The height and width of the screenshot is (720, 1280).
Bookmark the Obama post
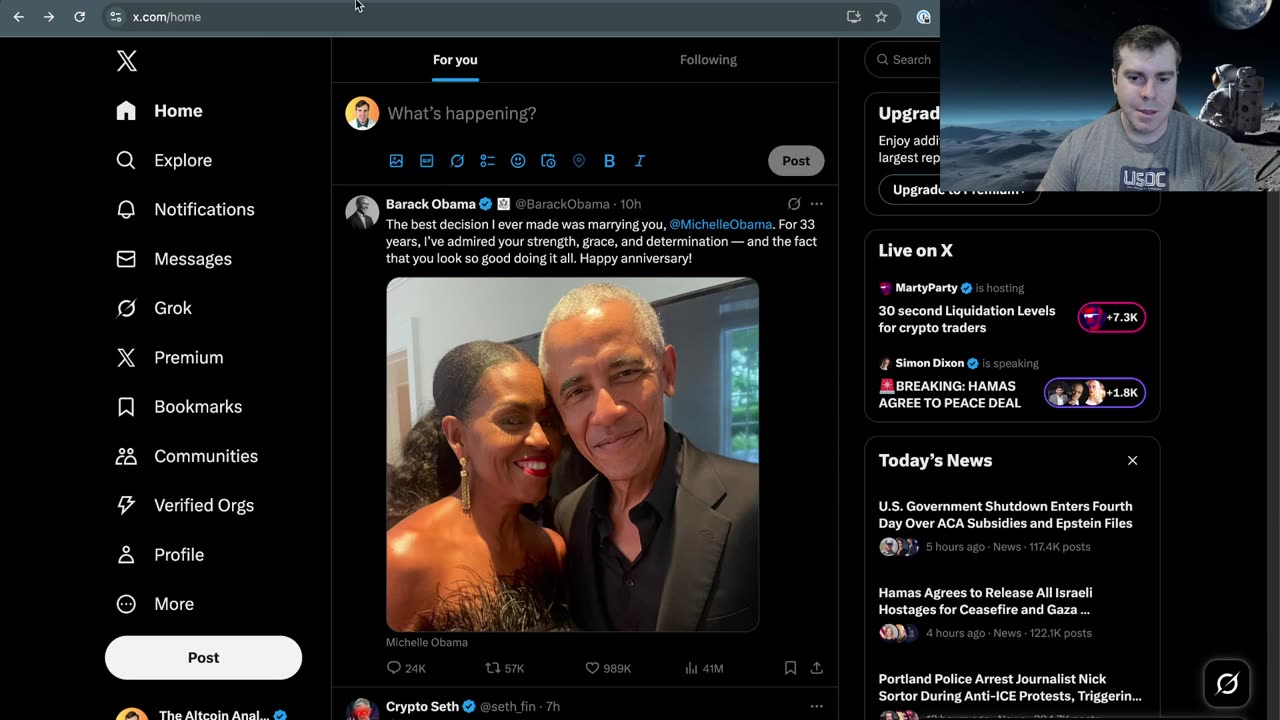(790, 668)
